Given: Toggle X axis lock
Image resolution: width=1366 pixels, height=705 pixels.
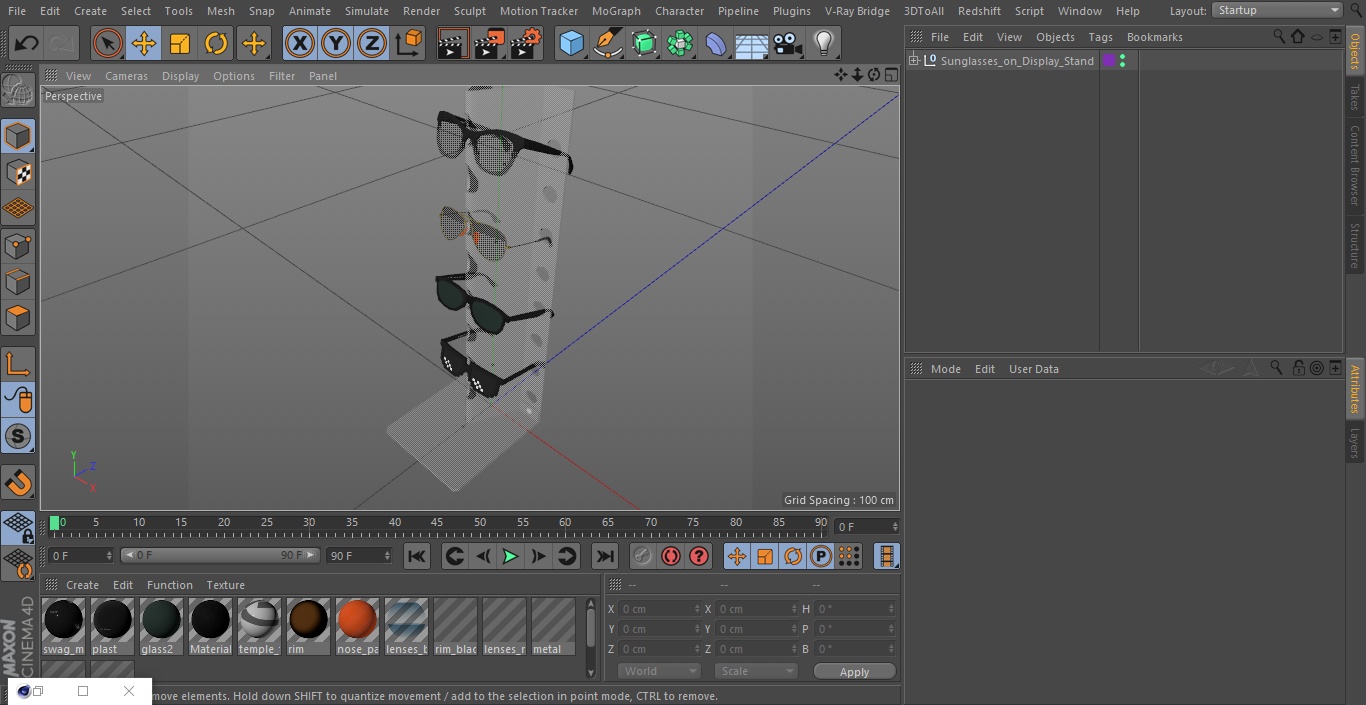Looking at the screenshot, I should (x=300, y=43).
